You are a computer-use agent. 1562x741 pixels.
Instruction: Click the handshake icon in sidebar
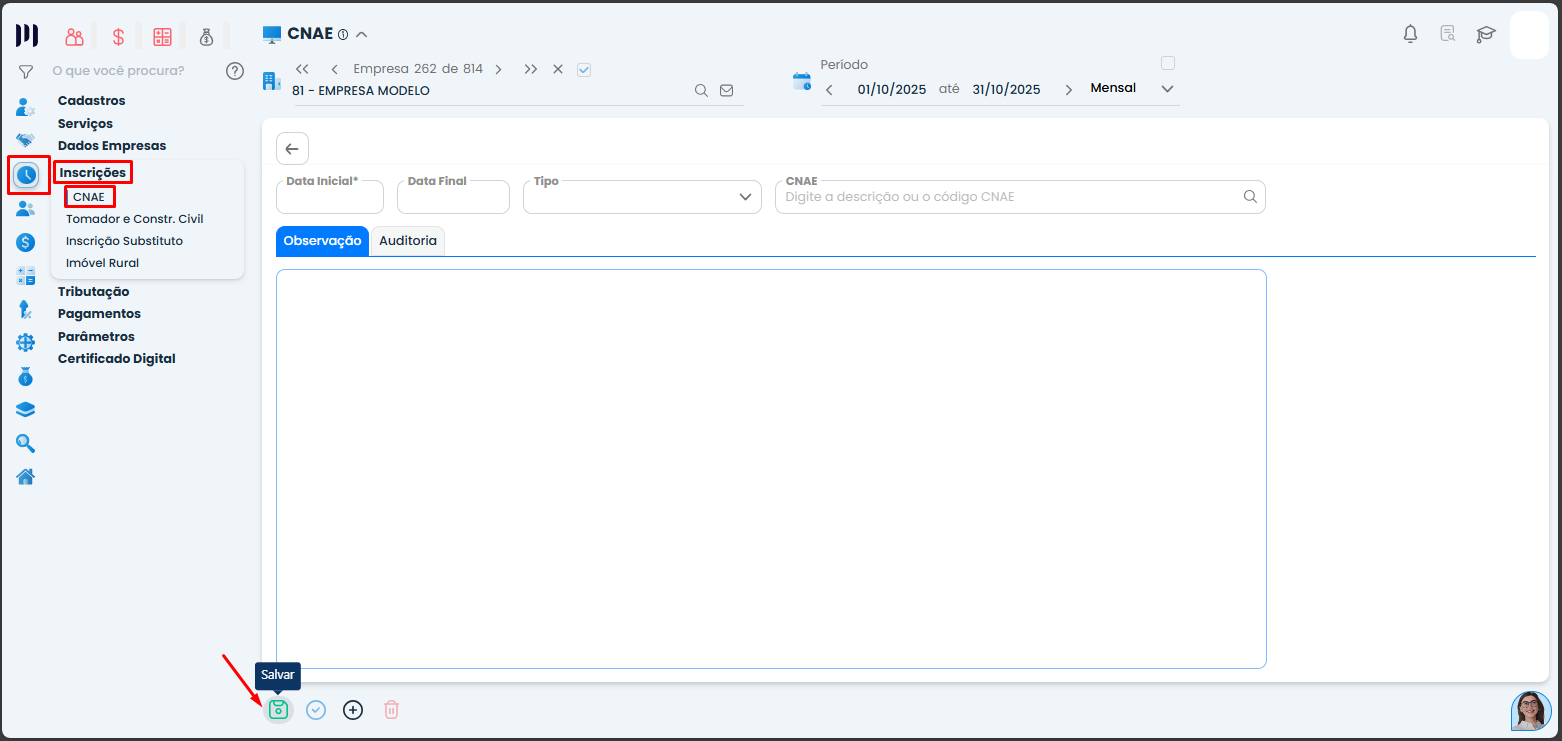coord(26,140)
